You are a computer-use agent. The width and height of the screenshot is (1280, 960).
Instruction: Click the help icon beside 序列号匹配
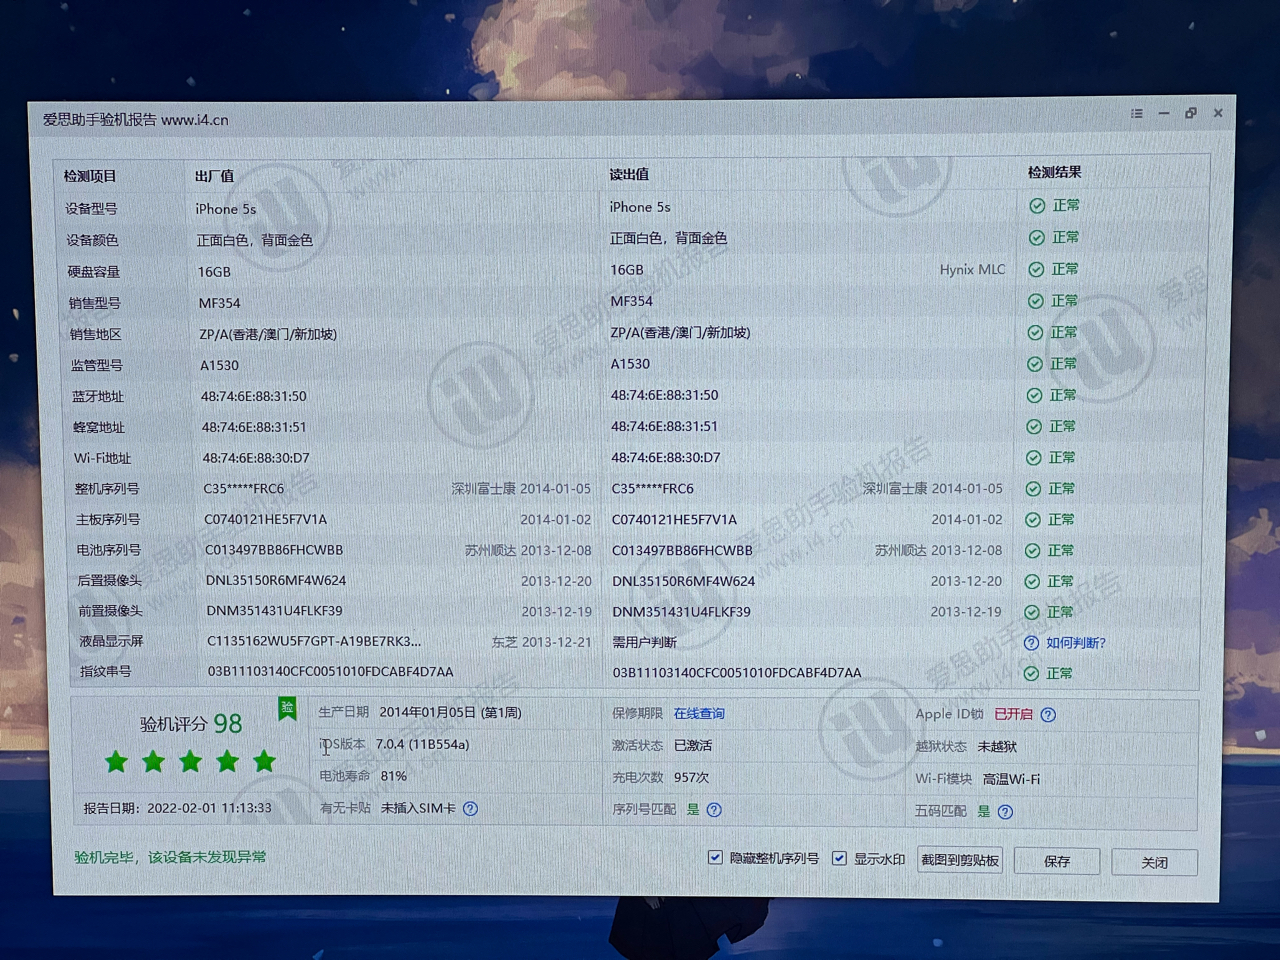[713, 810]
